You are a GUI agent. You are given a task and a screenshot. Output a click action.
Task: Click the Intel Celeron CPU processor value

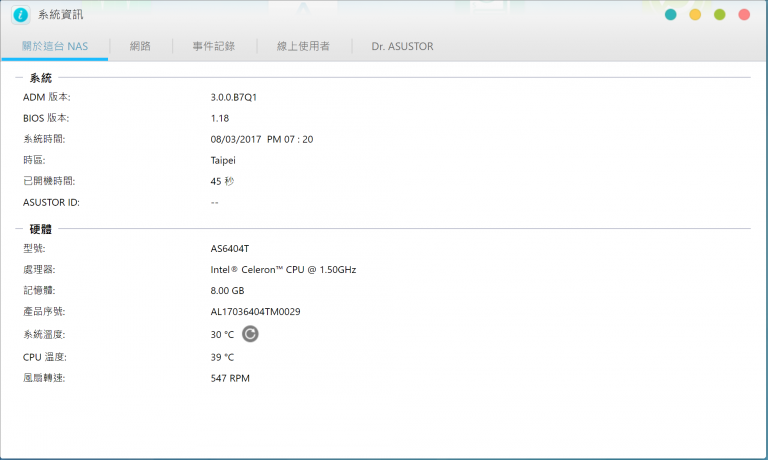pos(283,270)
